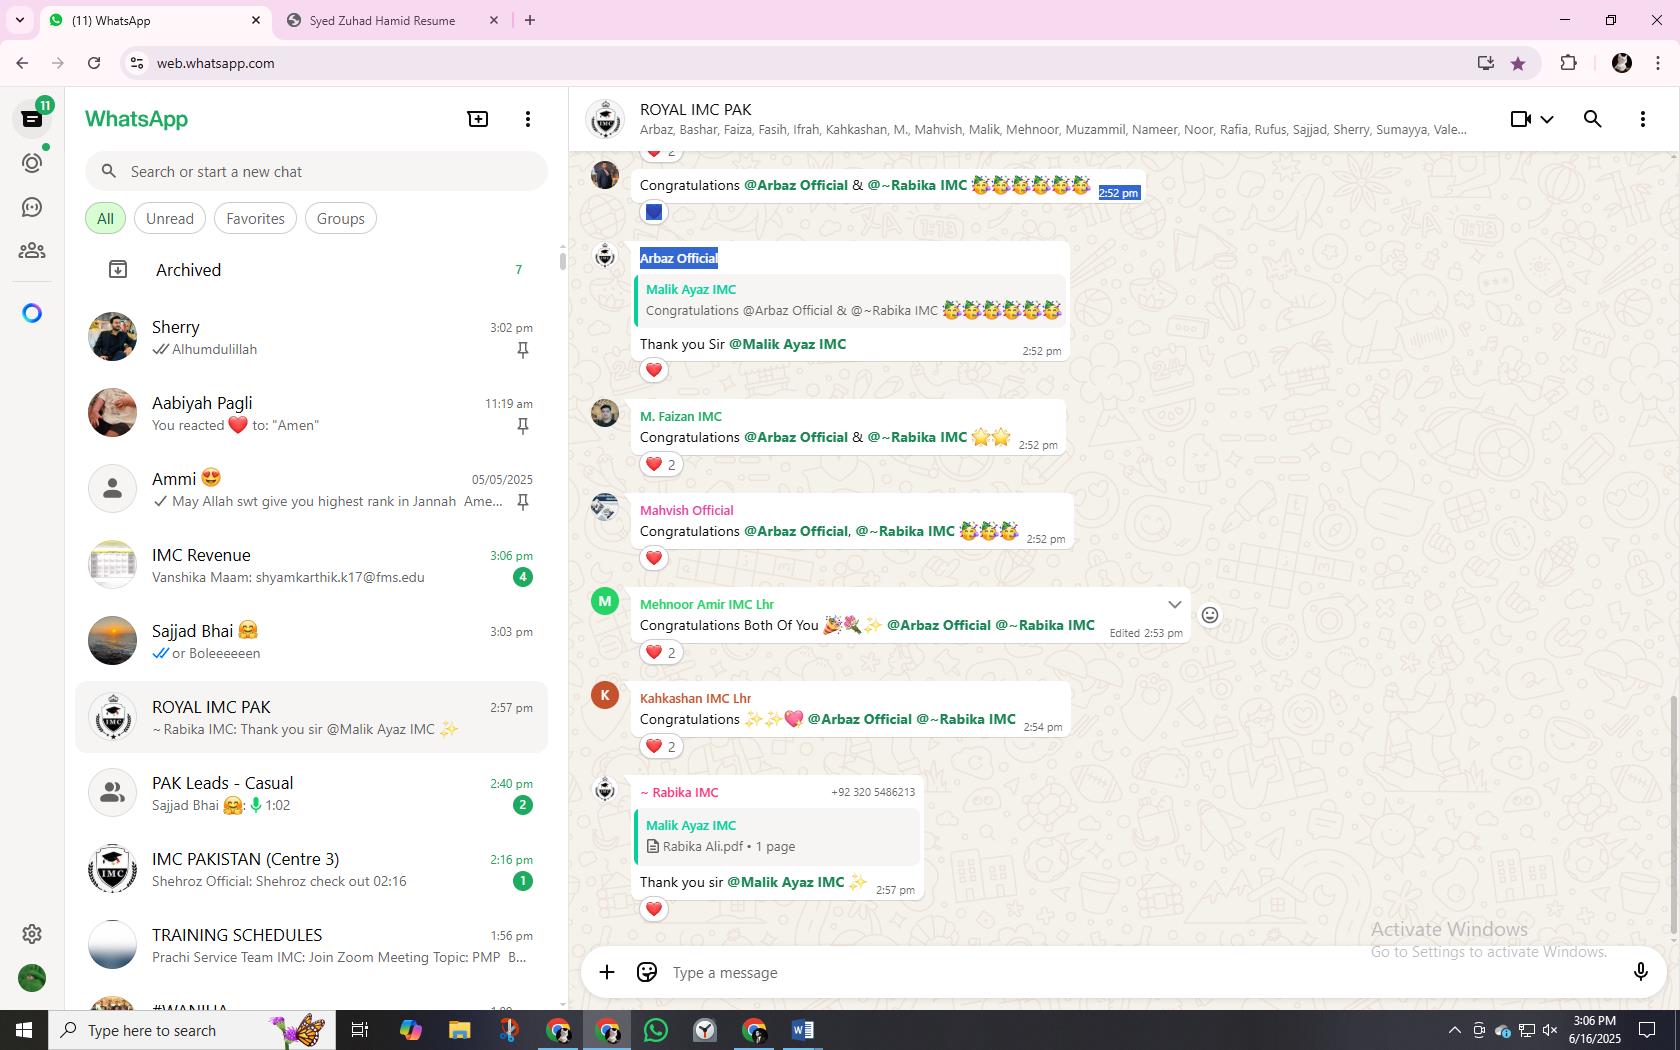Open WhatsApp settings gear icon

pyautogui.click(x=32, y=933)
